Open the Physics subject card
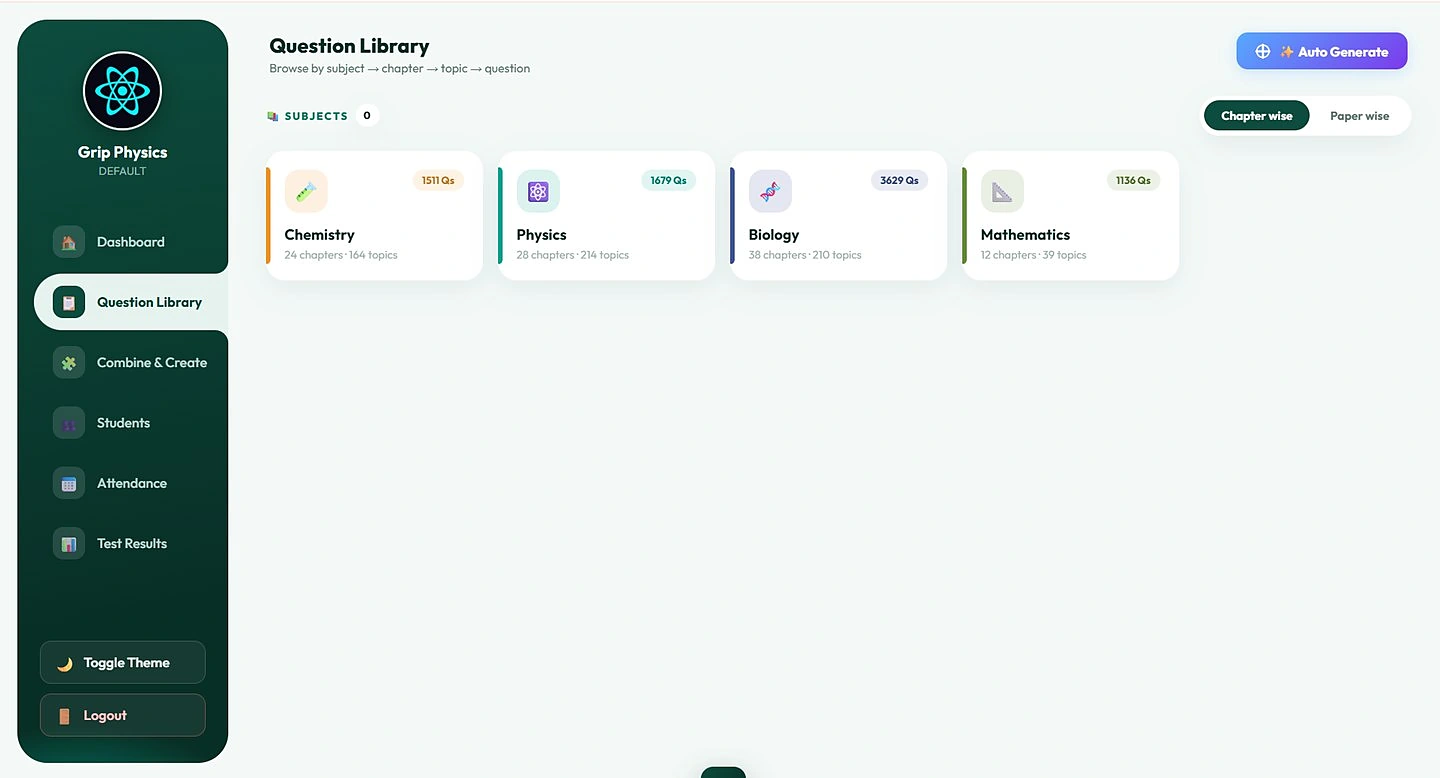Image resolution: width=1440 pixels, height=778 pixels. pyautogui.click(x=606, y=215)
